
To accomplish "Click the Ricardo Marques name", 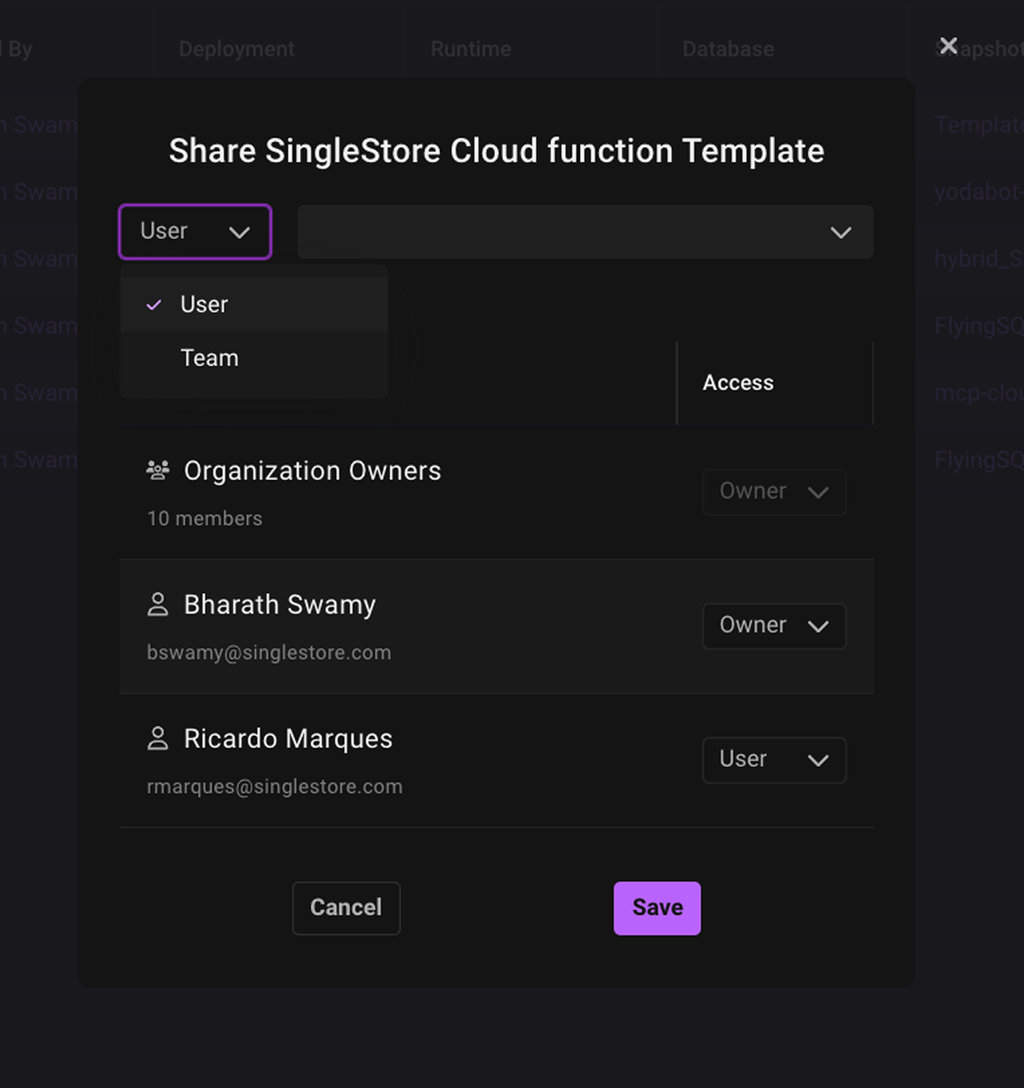I will pos(288,739).
